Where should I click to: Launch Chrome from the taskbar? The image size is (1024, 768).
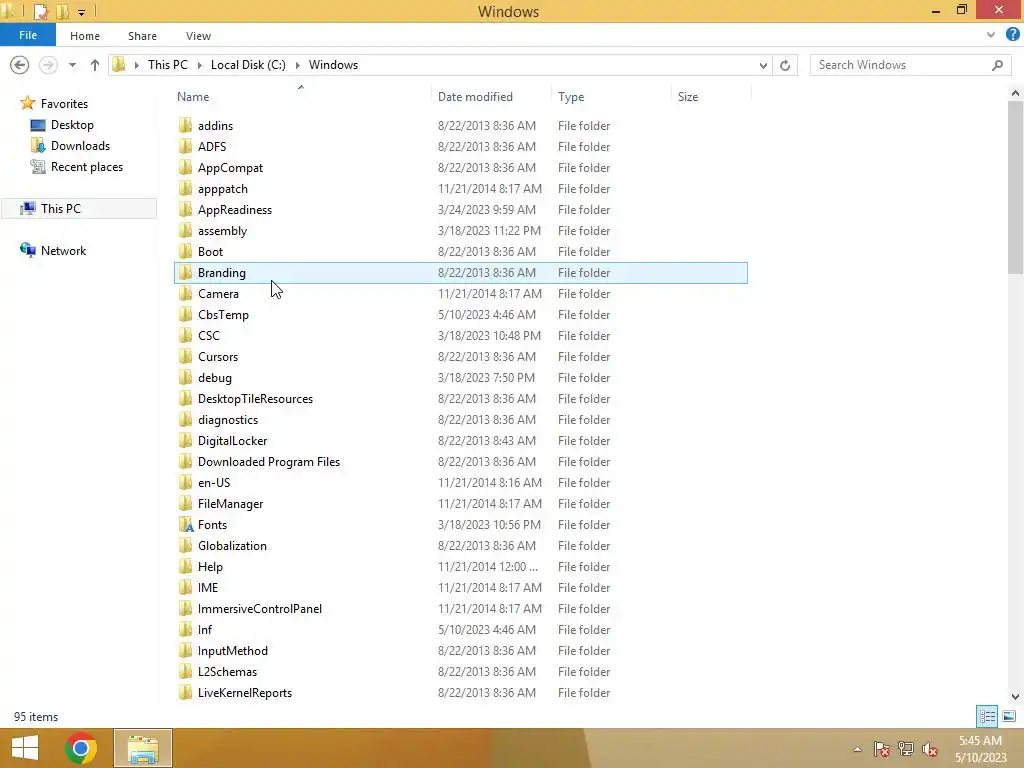(80, 748)
